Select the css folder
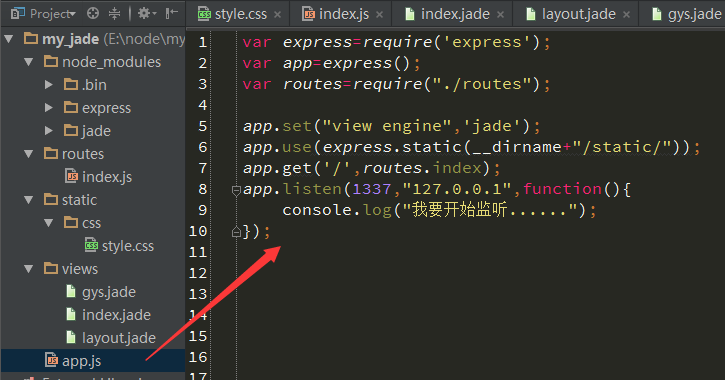The width and height of the screenshot is (725, 380). (91, 223)
